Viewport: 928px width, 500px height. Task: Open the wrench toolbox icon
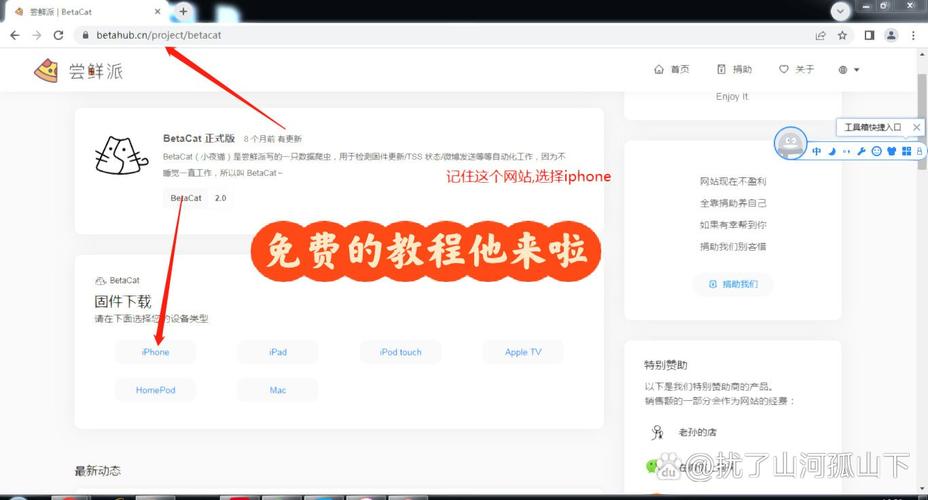point(861,151)
